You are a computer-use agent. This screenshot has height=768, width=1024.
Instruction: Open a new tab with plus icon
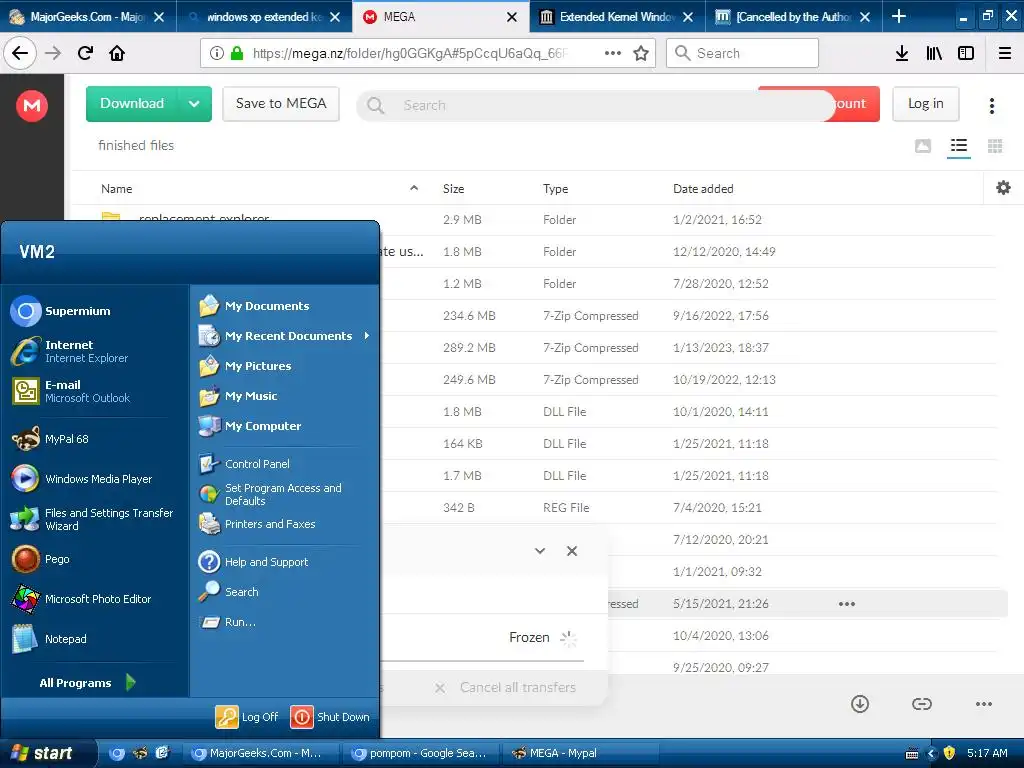(x=899, y=16)
